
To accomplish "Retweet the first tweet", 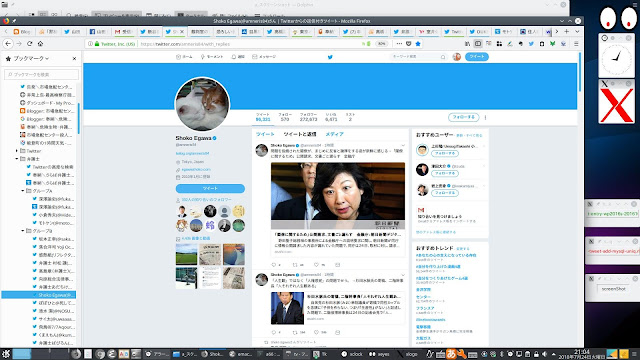I will click(x=295, y=265).
